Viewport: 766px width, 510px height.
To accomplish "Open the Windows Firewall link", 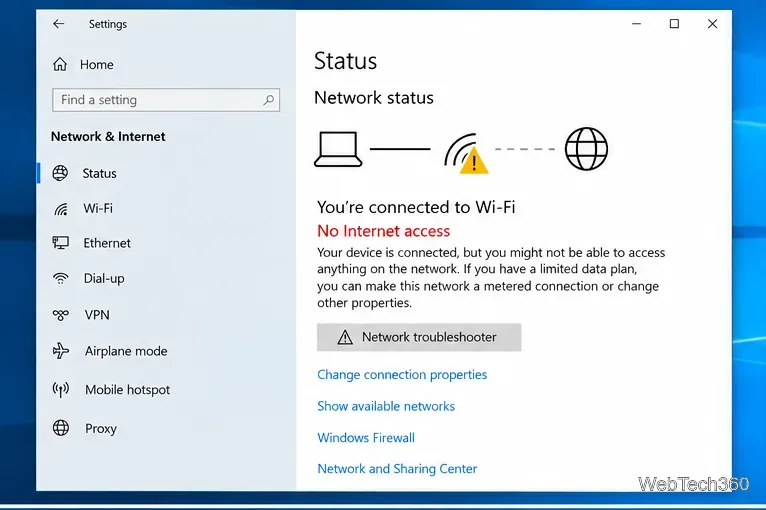I will [366, 438].
